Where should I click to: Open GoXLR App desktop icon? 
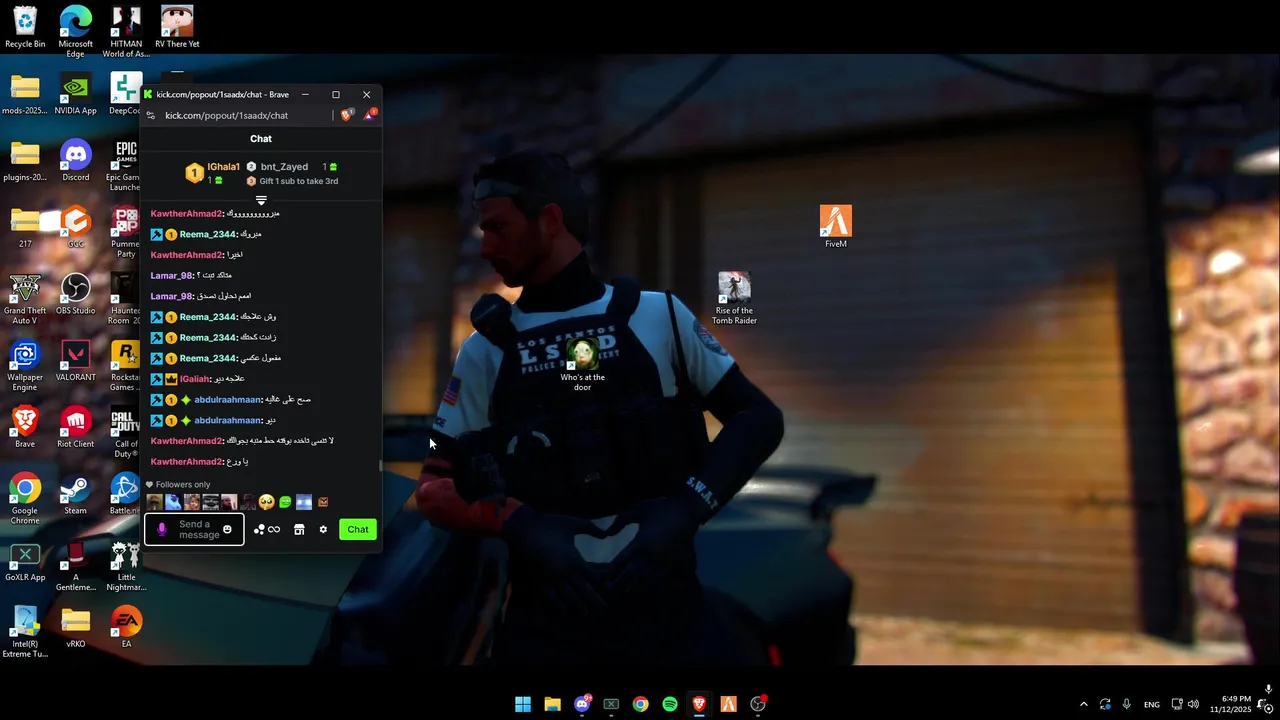tap(25, 560)
